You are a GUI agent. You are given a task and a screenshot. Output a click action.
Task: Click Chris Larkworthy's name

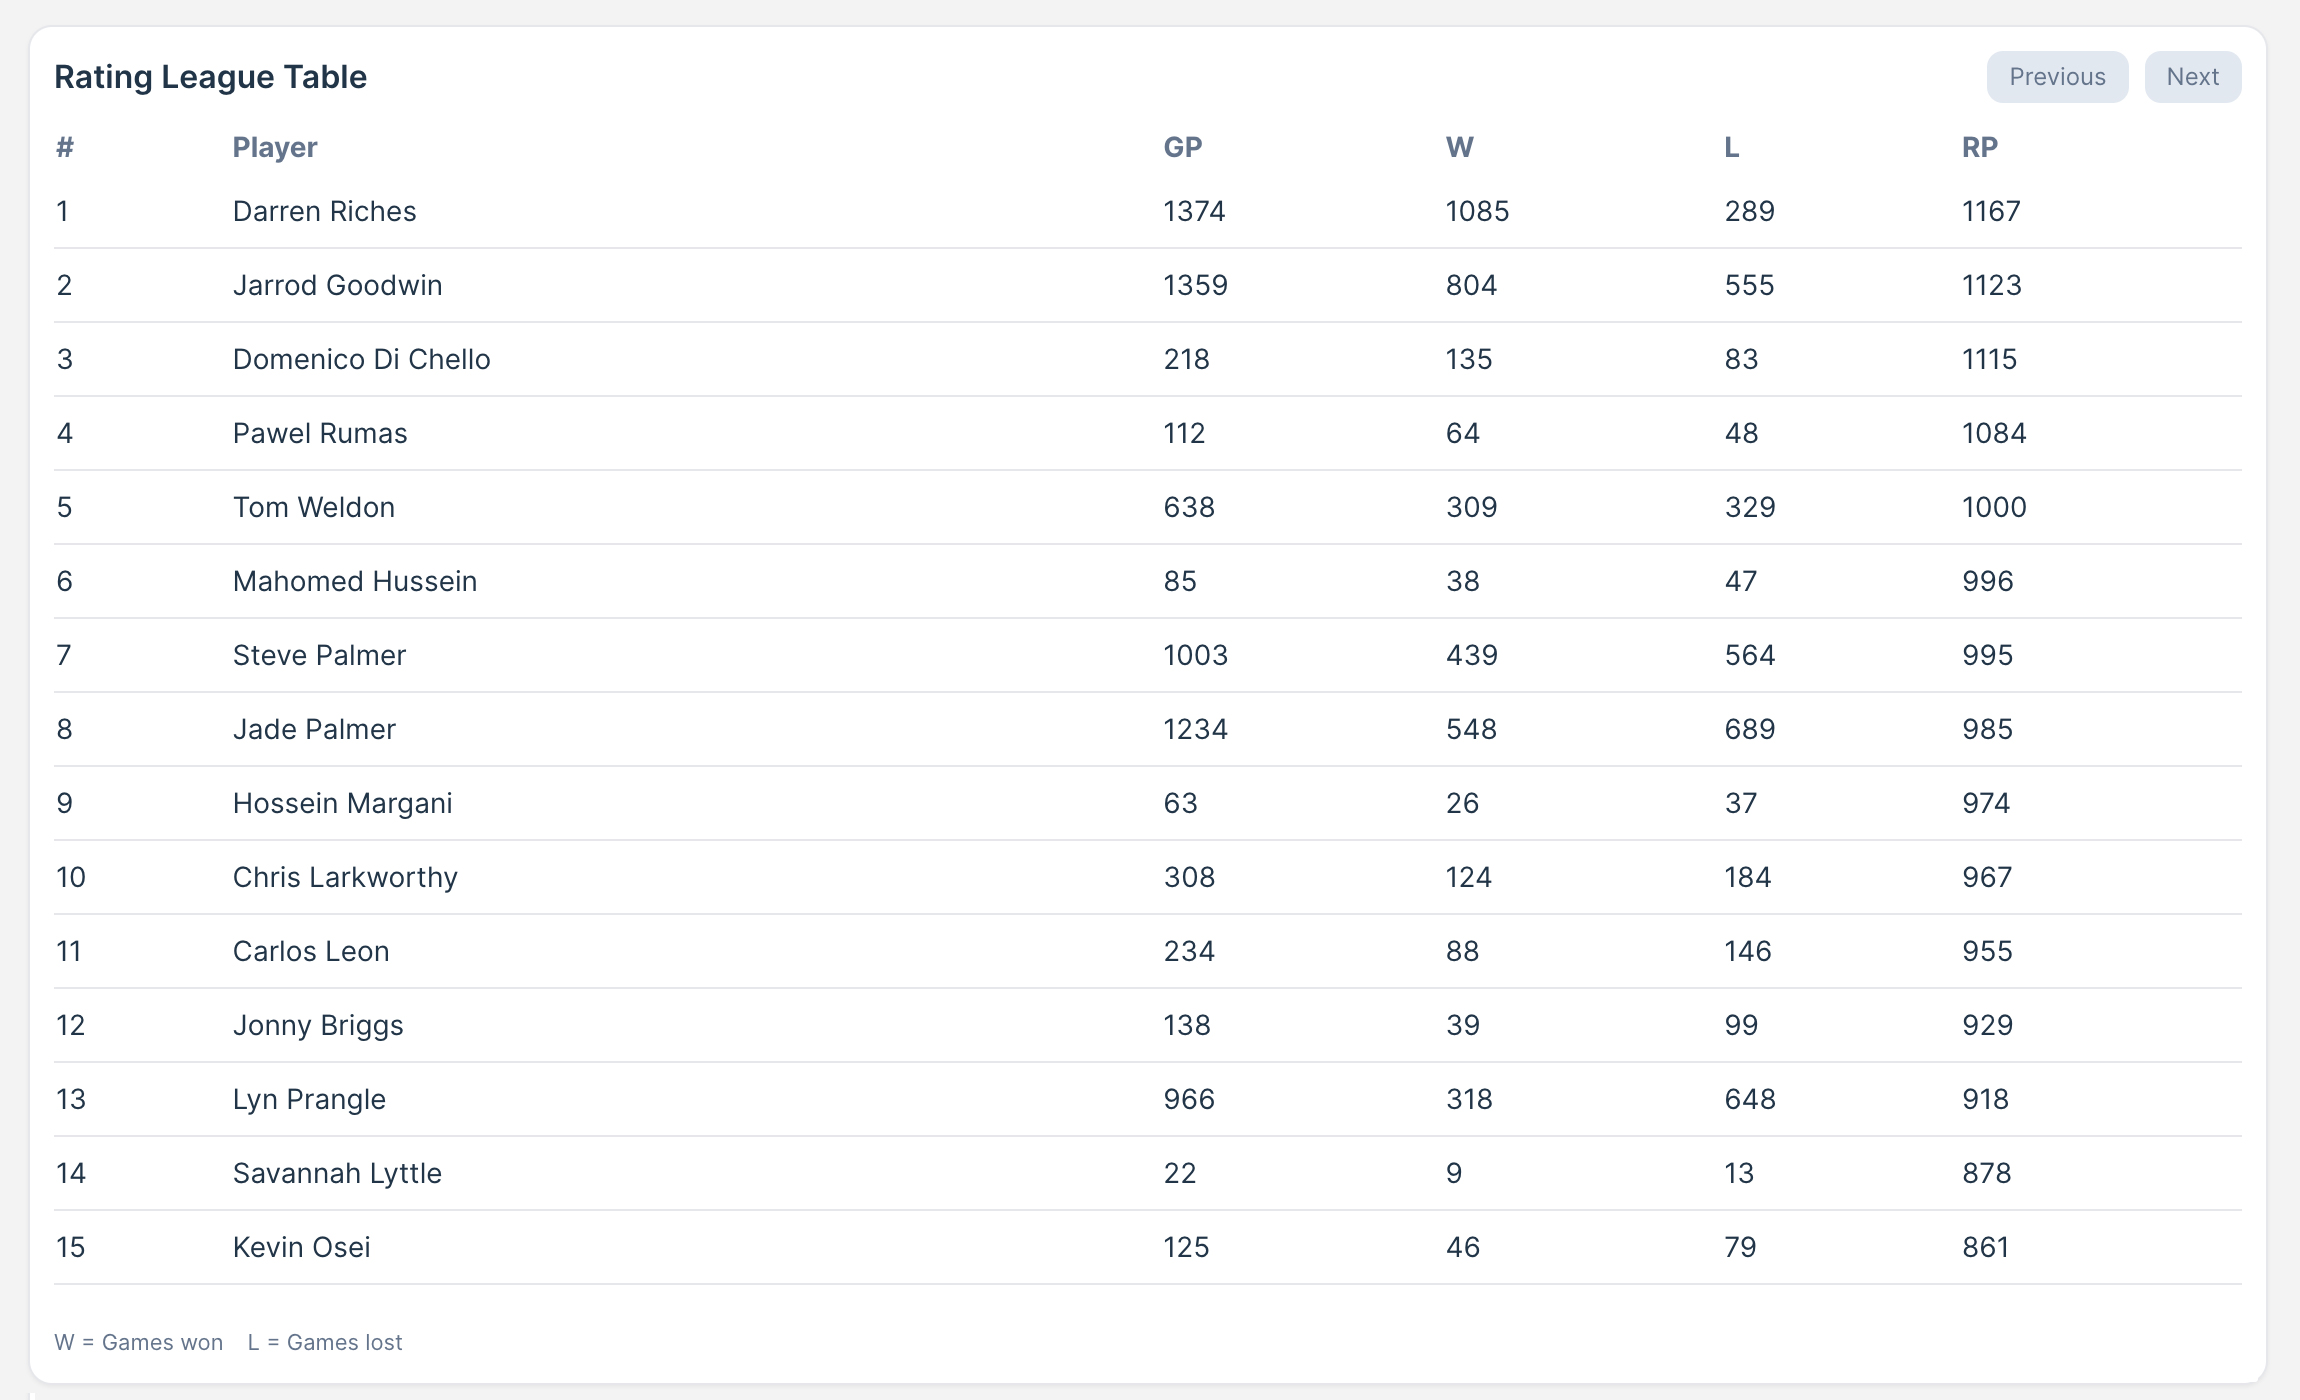[x=345, y=877]
